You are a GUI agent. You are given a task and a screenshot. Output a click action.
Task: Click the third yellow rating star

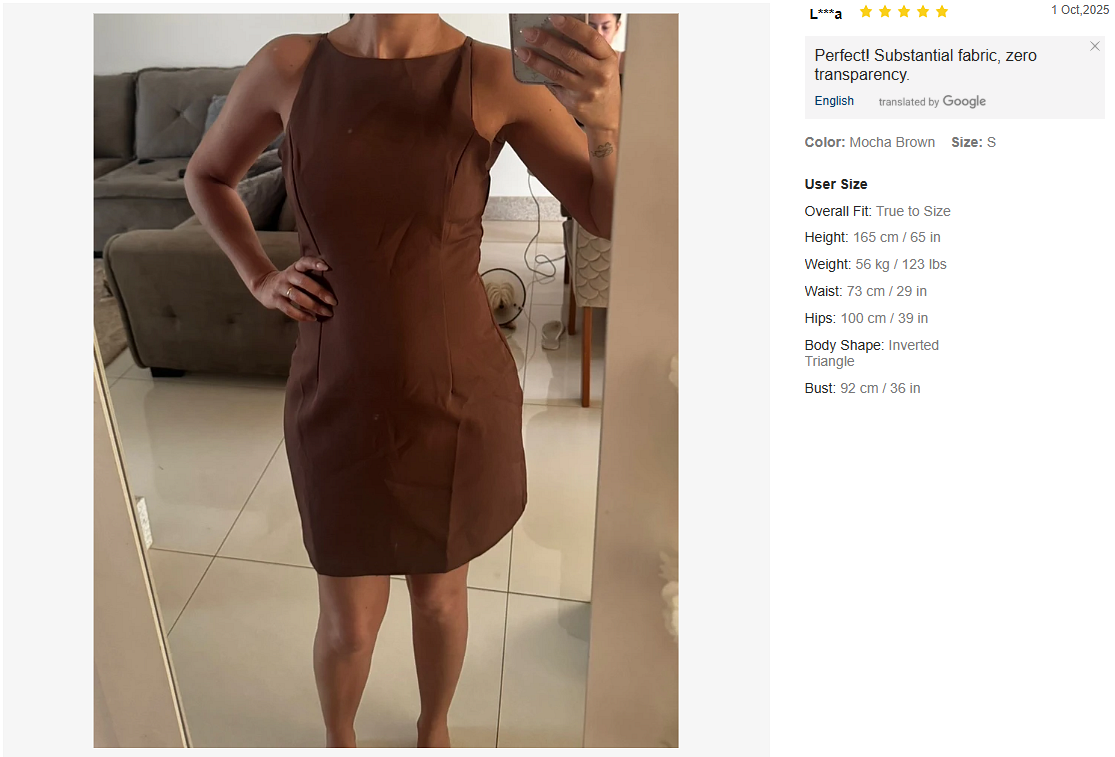click(904, 11)
